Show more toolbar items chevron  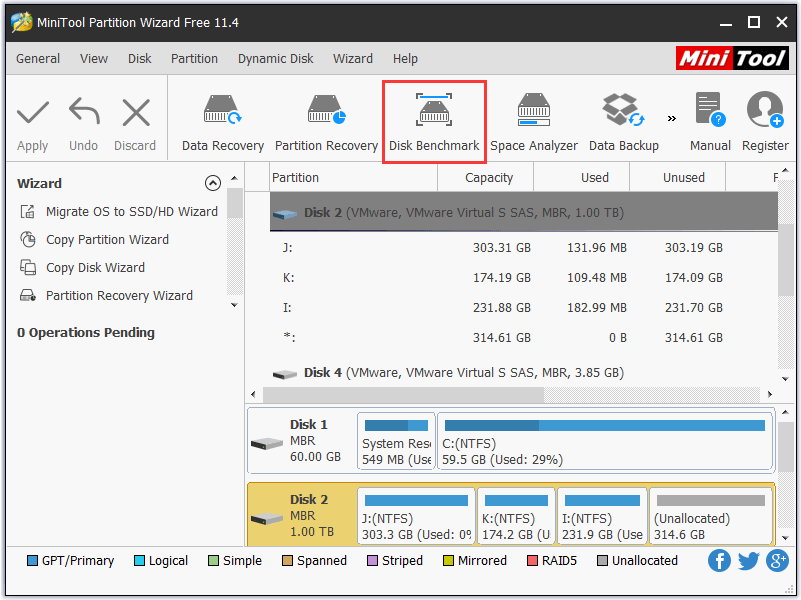pyautogui.click(x=672, y=118)
